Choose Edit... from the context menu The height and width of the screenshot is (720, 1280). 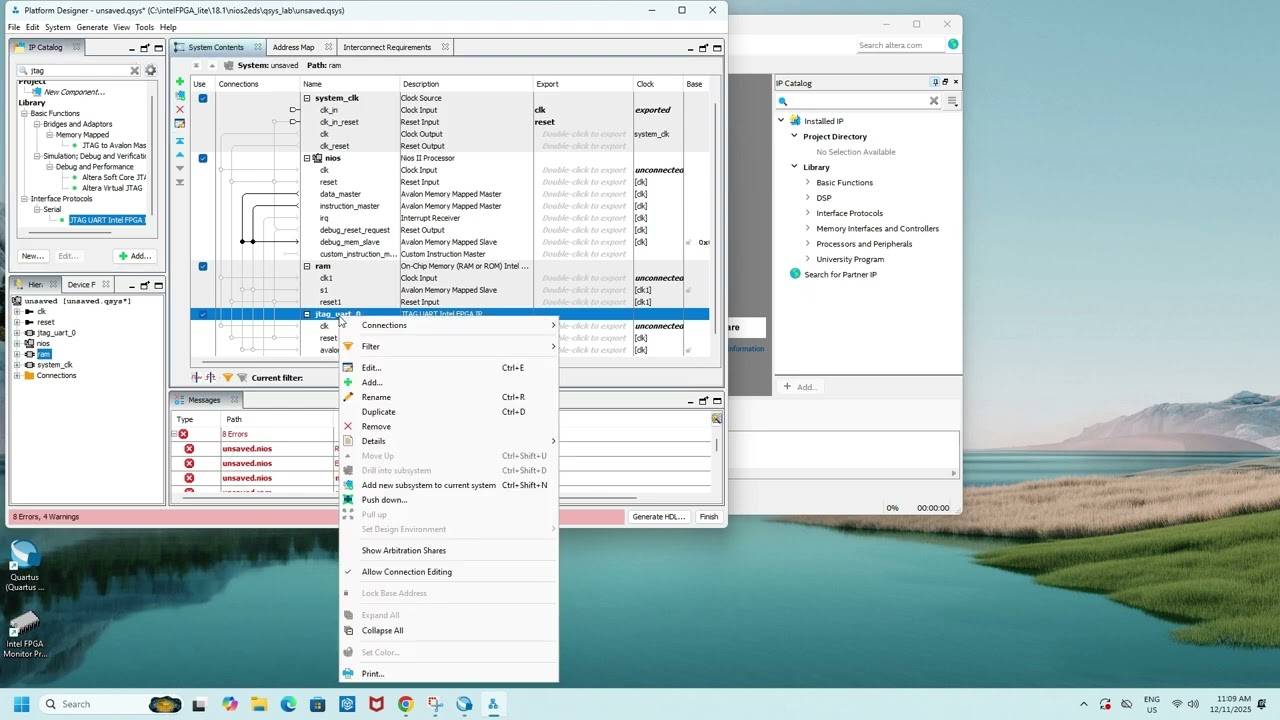[x=449, y=368]
